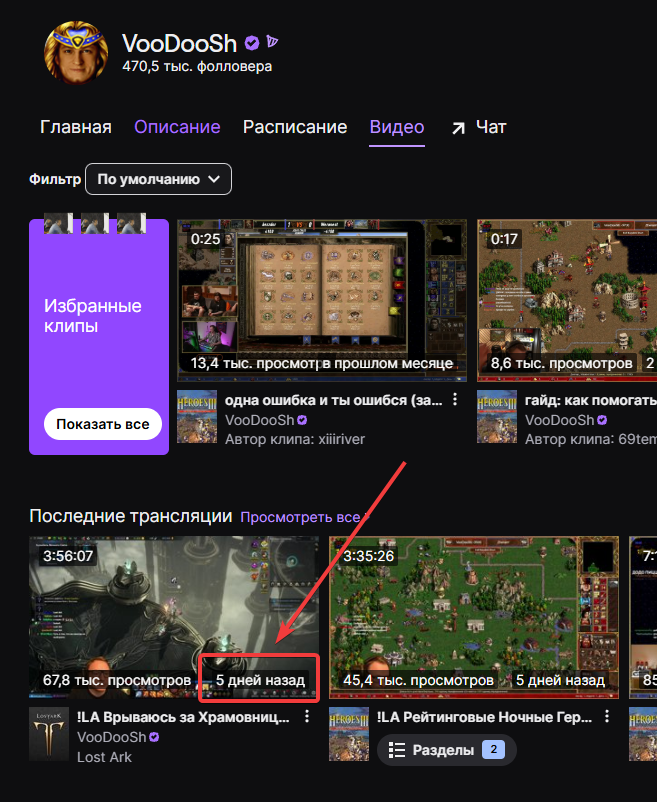This screenshot has height=802, width=657.
Task: Click the Показать все button
Action: tap(103, 424)
